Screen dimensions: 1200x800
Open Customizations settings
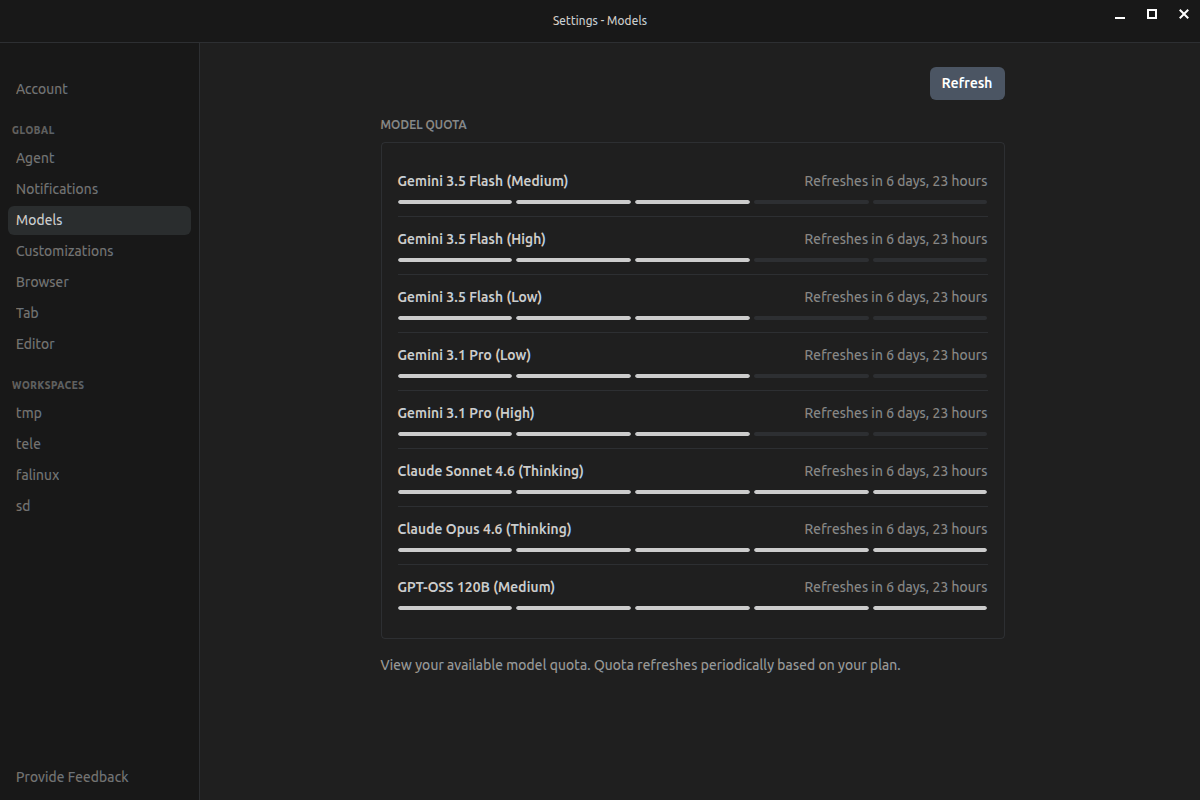(65, 251)
